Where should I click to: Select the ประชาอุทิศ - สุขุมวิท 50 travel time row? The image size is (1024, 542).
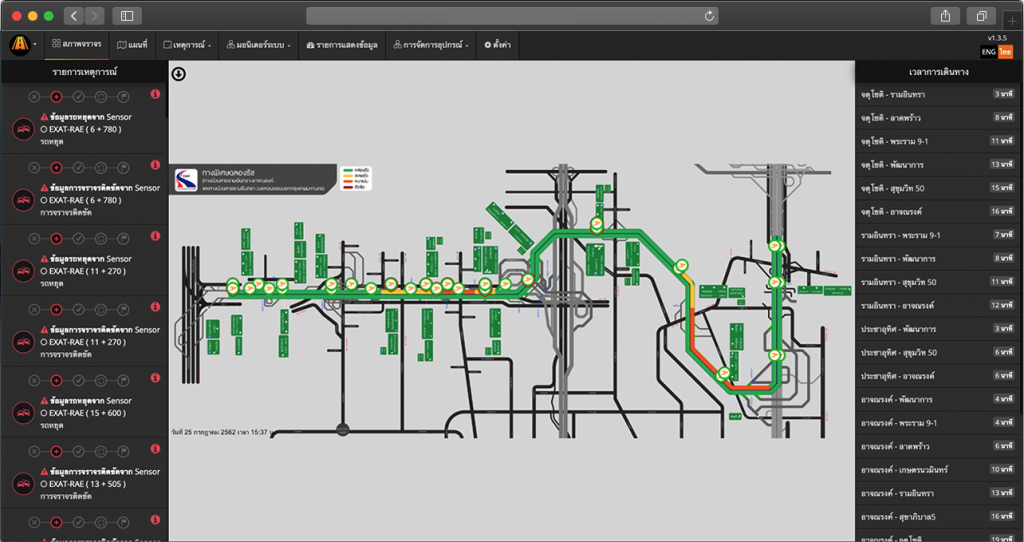936,353
